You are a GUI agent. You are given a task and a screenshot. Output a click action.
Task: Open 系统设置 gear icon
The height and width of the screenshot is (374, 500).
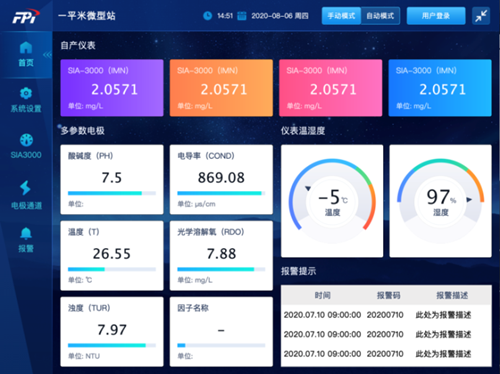[26, 93]
